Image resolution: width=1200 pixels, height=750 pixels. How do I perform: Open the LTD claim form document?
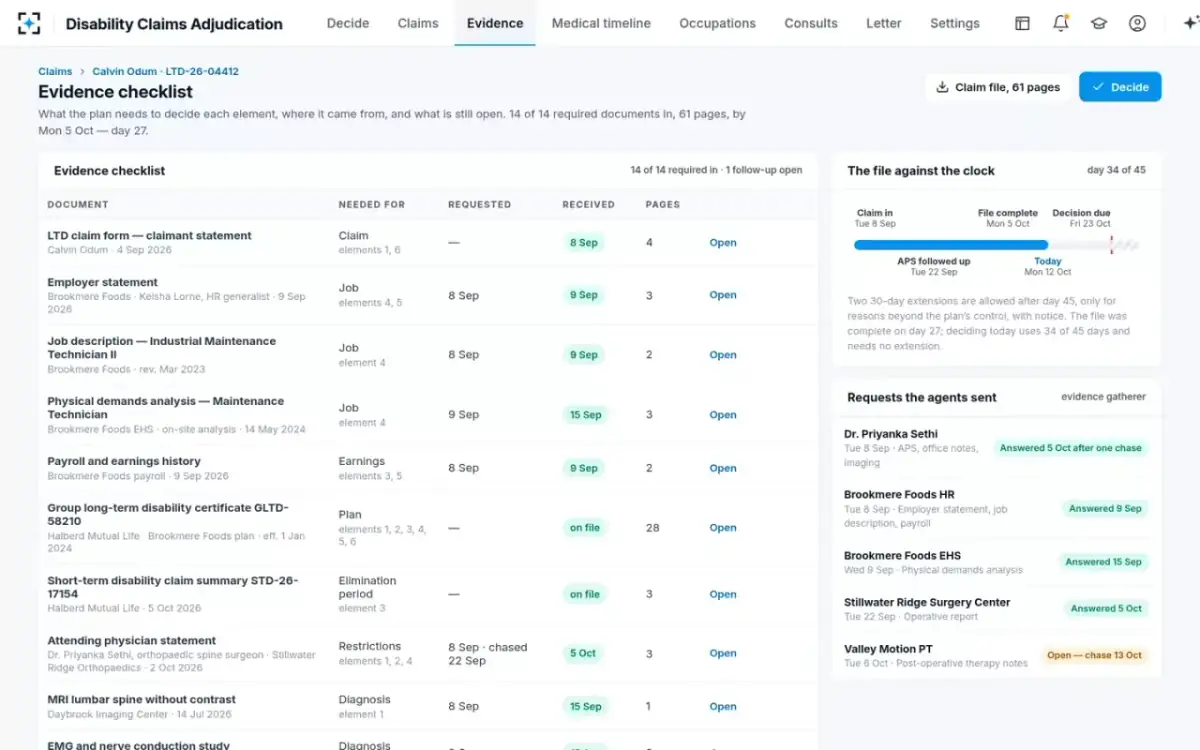coord(723,243)
